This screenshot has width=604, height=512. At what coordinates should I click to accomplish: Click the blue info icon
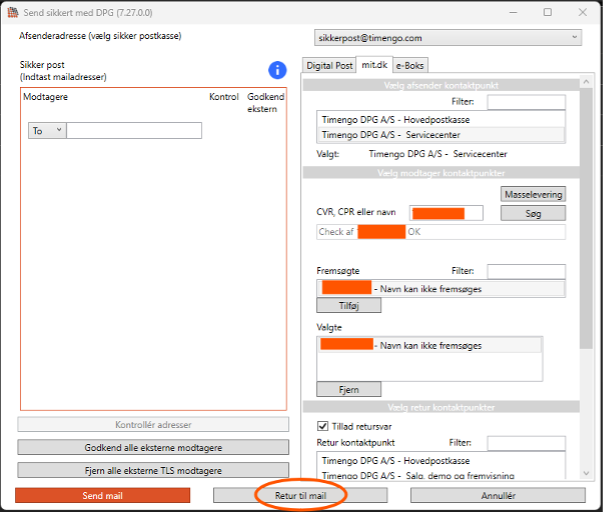(277, 69)
